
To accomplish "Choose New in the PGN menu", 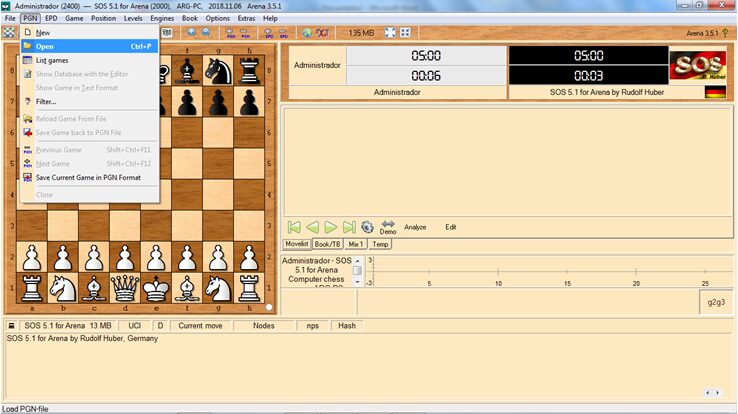I will [89, 32].
